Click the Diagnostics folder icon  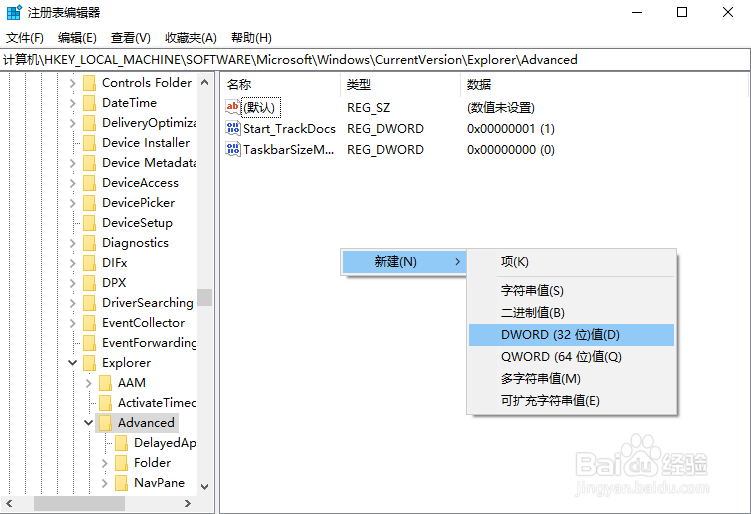pyautogui.click(x=90, y=243)
